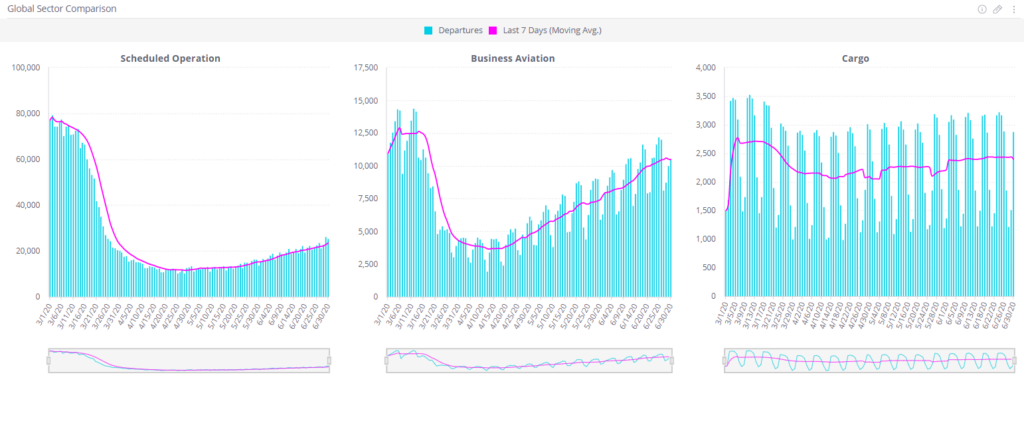Click the Business Aviation range navigator
1024x425 pixels.
(x=529, y=360)
